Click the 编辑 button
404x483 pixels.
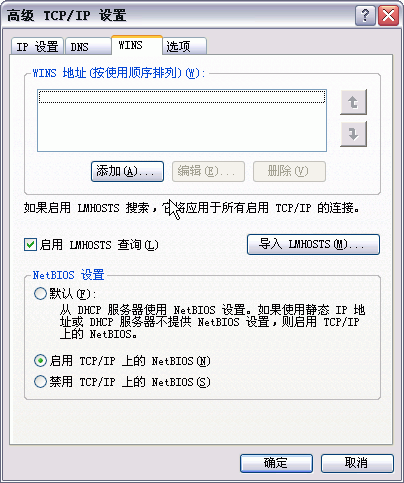208,171
